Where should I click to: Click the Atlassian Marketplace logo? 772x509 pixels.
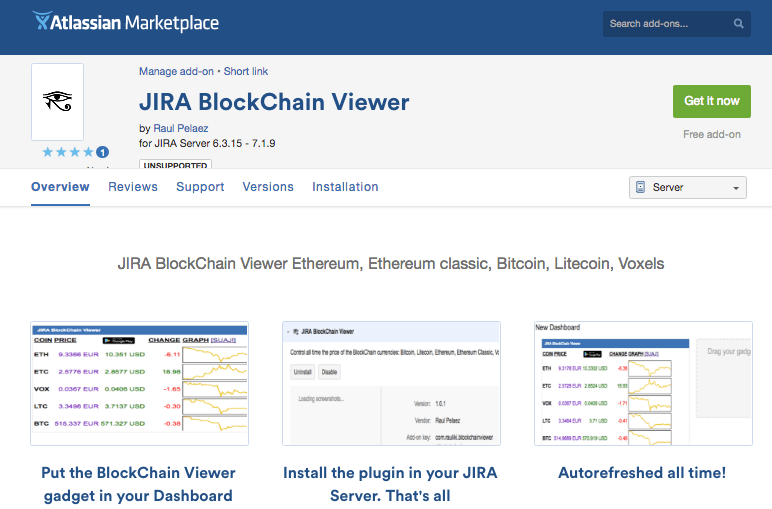[125, 22]
